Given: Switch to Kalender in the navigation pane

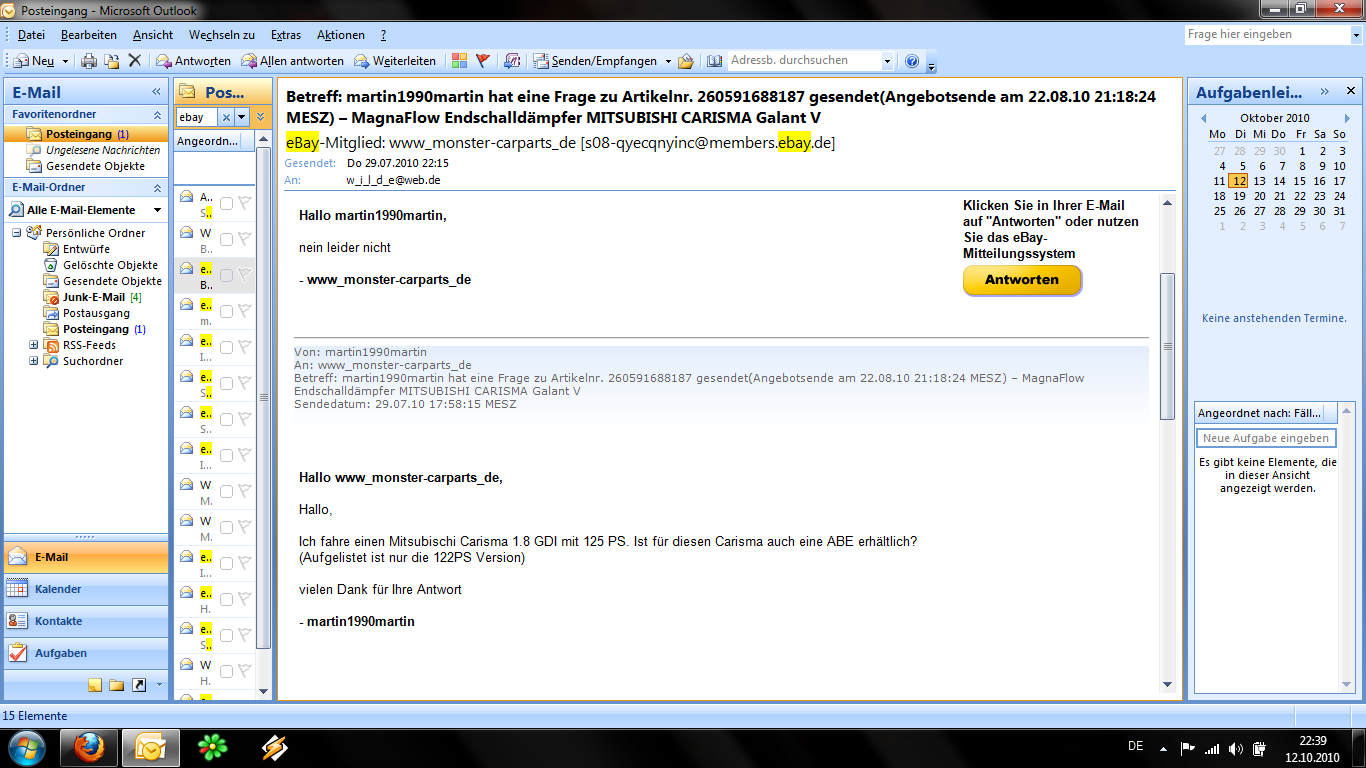Looking at the screenshot, I should coord(86,589).
